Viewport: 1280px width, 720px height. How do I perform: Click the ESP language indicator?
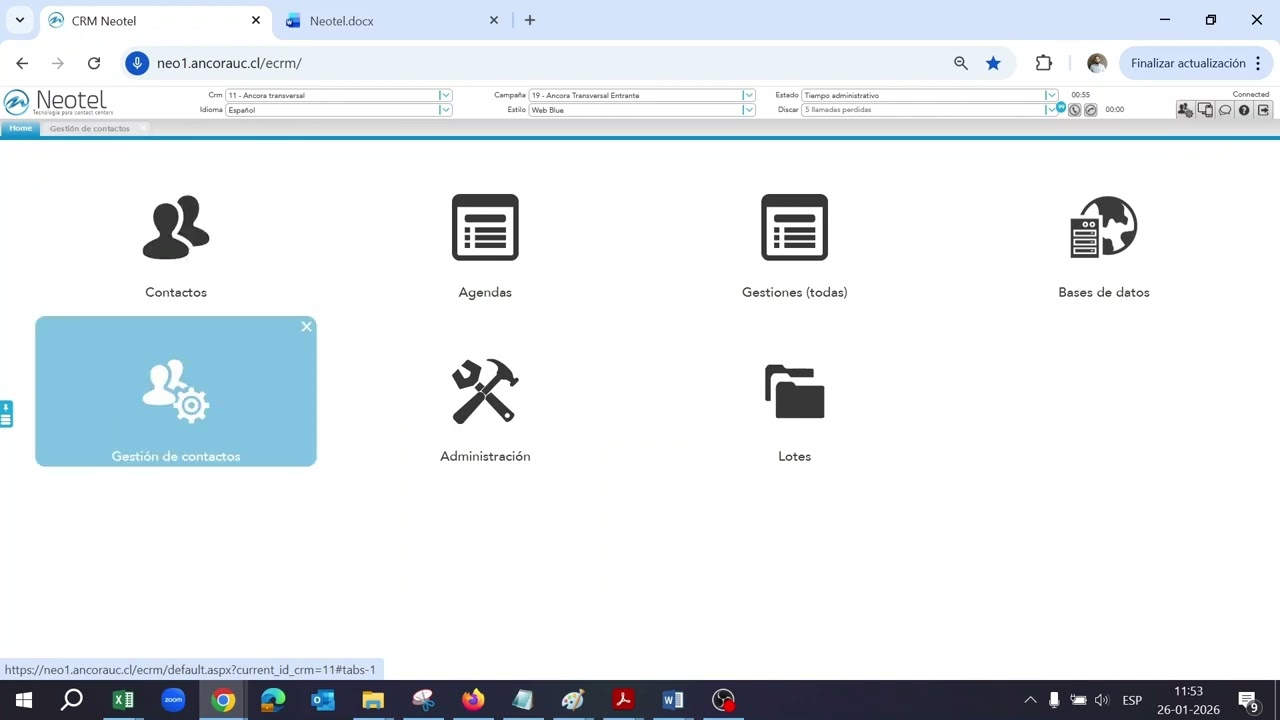[1132, 700]
